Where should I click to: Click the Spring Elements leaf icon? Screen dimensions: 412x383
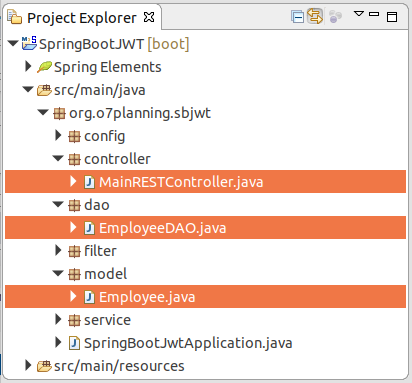[44, 67]
